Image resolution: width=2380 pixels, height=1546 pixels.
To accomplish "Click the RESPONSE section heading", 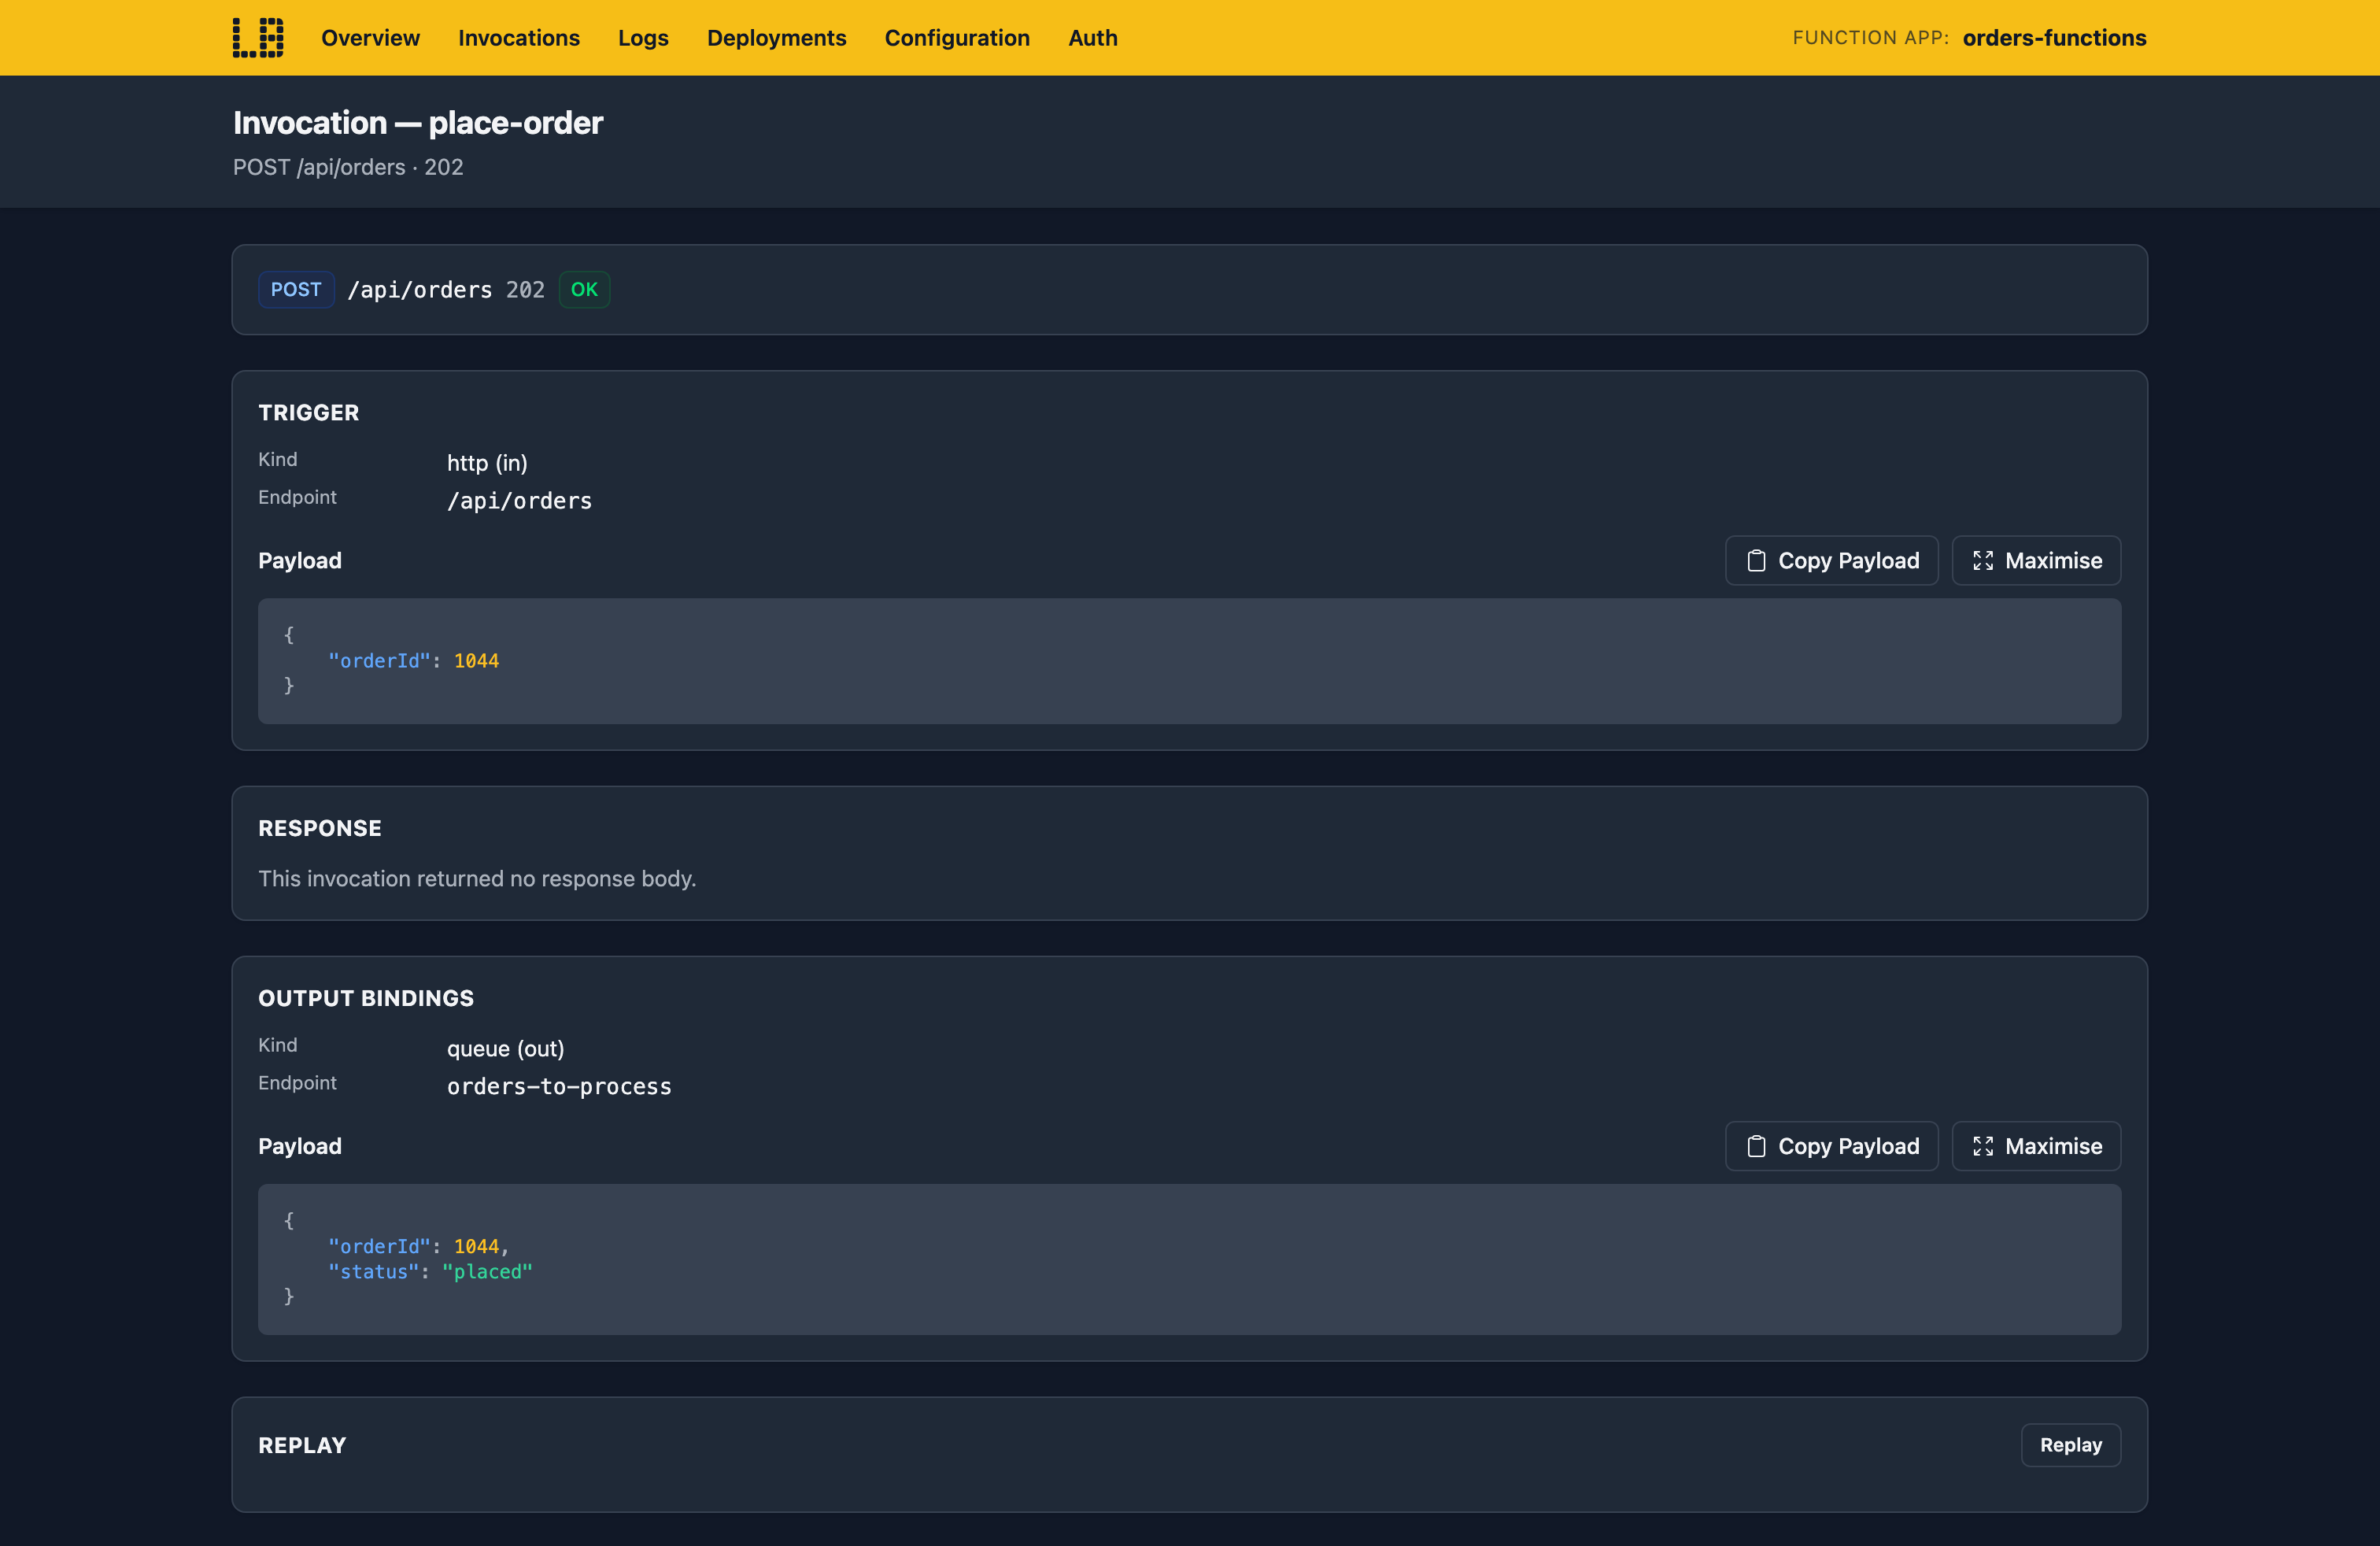I will click(320, 828).
